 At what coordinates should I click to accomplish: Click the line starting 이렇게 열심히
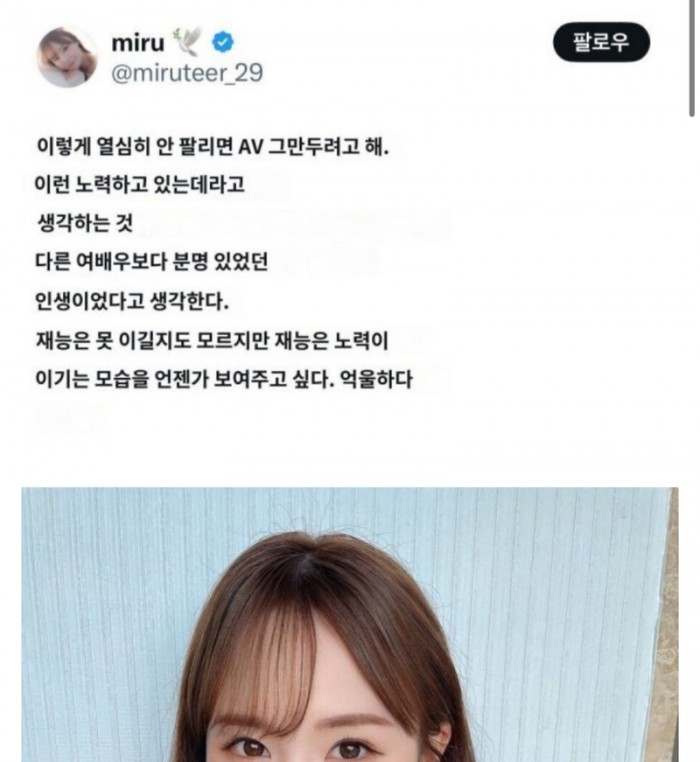[213, 146]
